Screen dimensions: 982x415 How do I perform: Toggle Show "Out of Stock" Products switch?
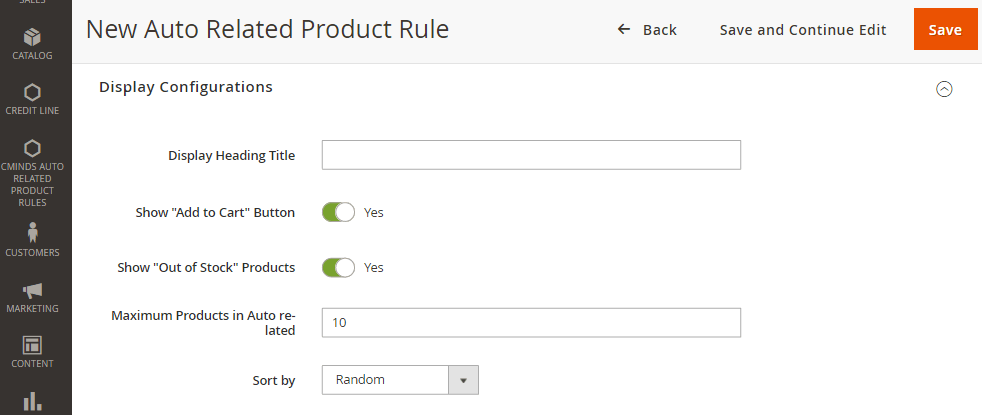[x=339, y=267]
